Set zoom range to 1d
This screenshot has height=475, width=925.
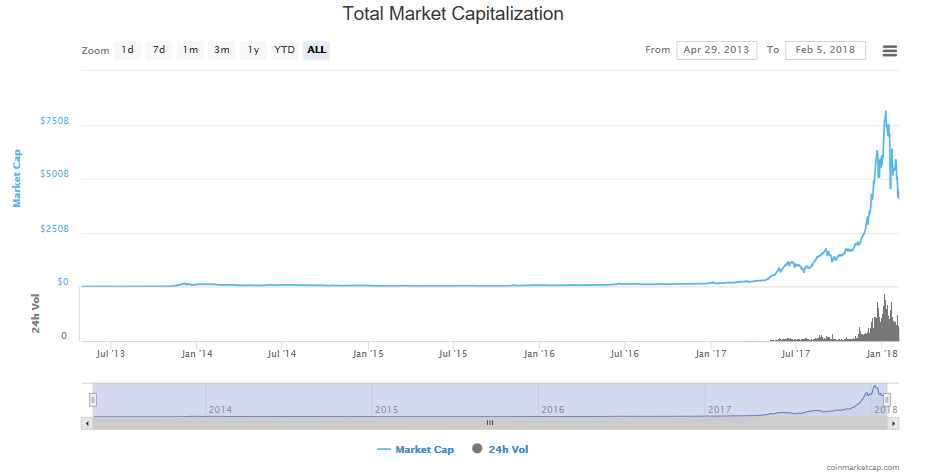point(127,50)
